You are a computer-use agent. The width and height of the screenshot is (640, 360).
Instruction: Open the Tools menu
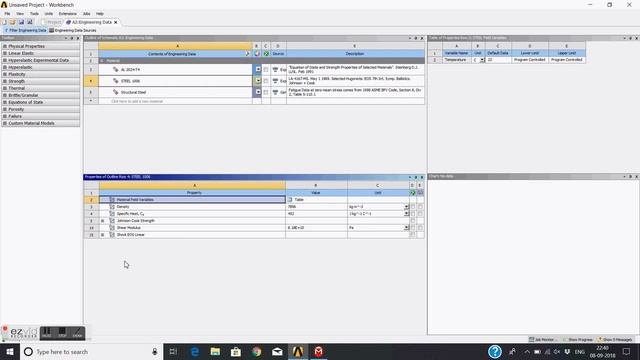coord(34,13)
